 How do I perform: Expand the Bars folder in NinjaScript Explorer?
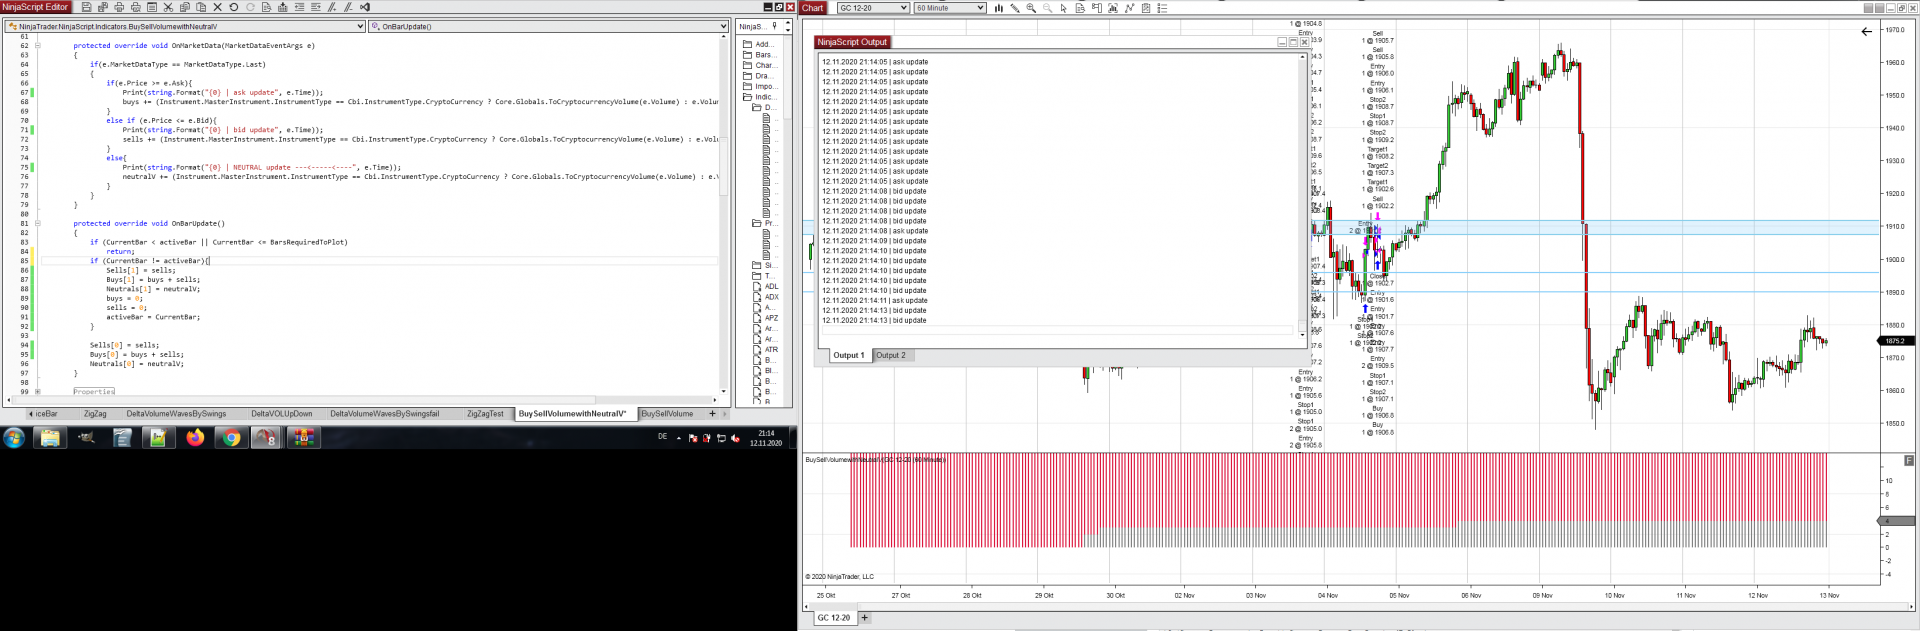(758, 55)
